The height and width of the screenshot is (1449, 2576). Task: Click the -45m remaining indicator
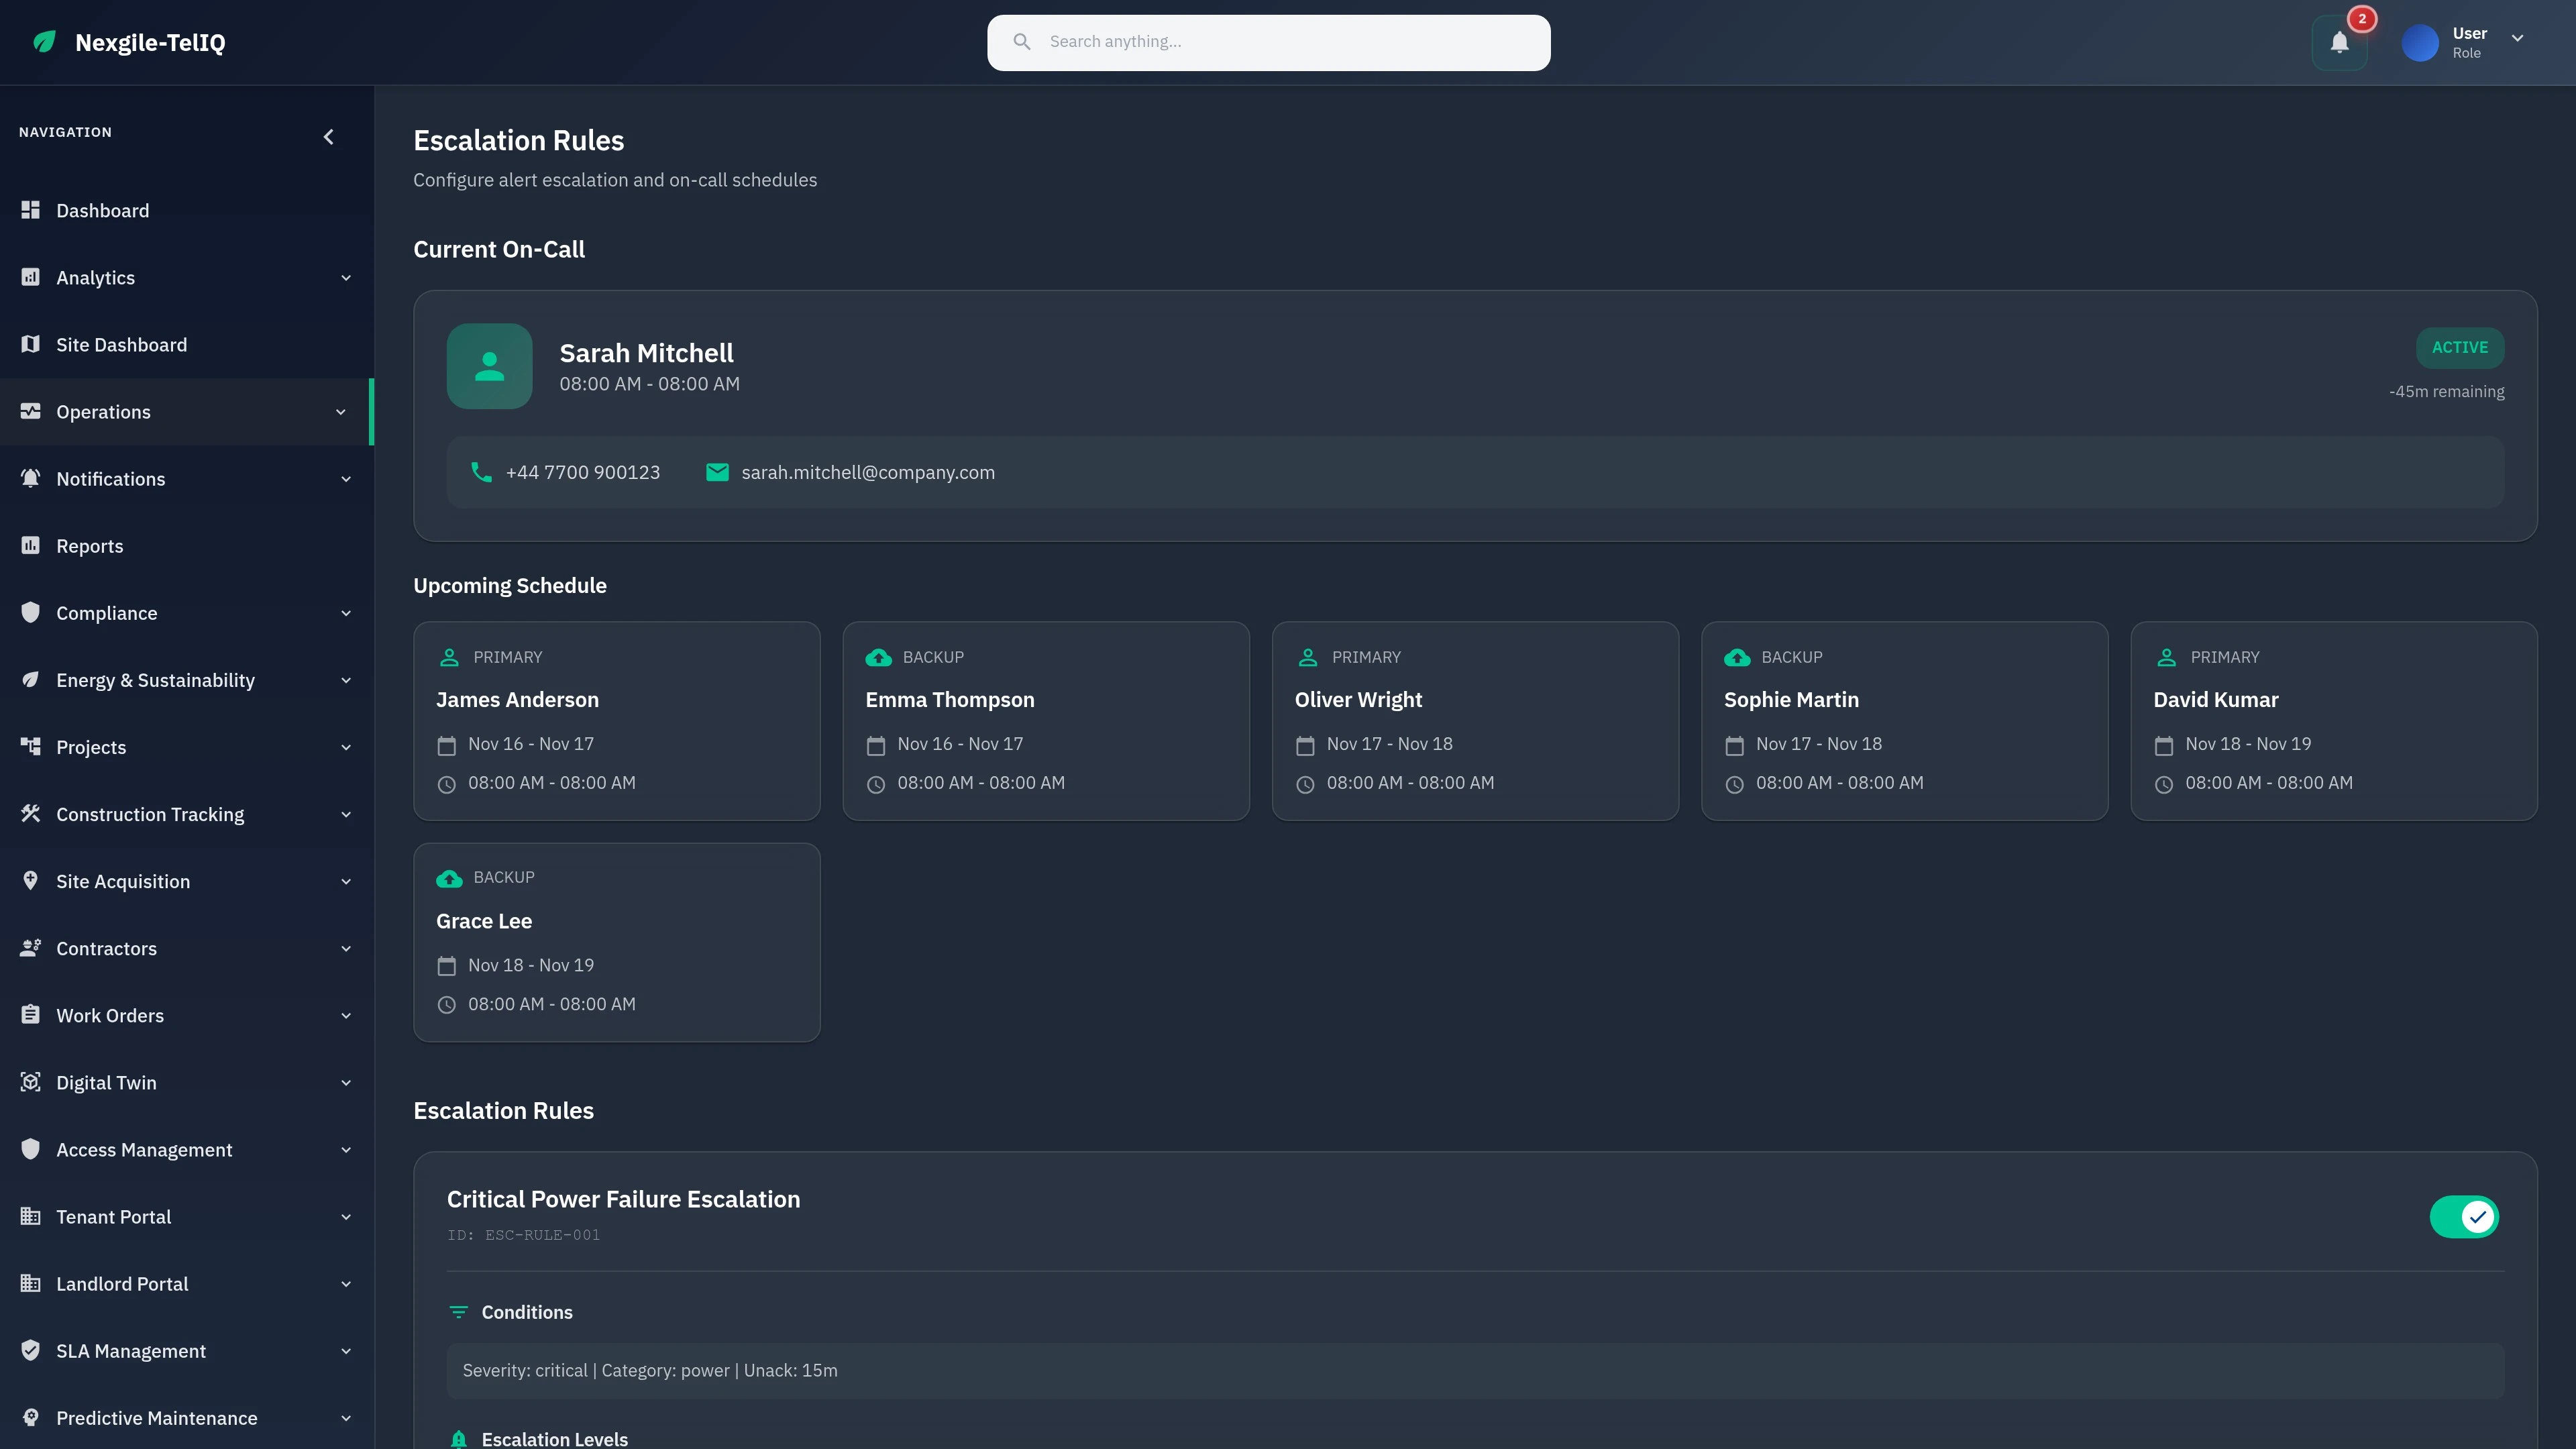pyautogui.click(x=2446, y=391)
